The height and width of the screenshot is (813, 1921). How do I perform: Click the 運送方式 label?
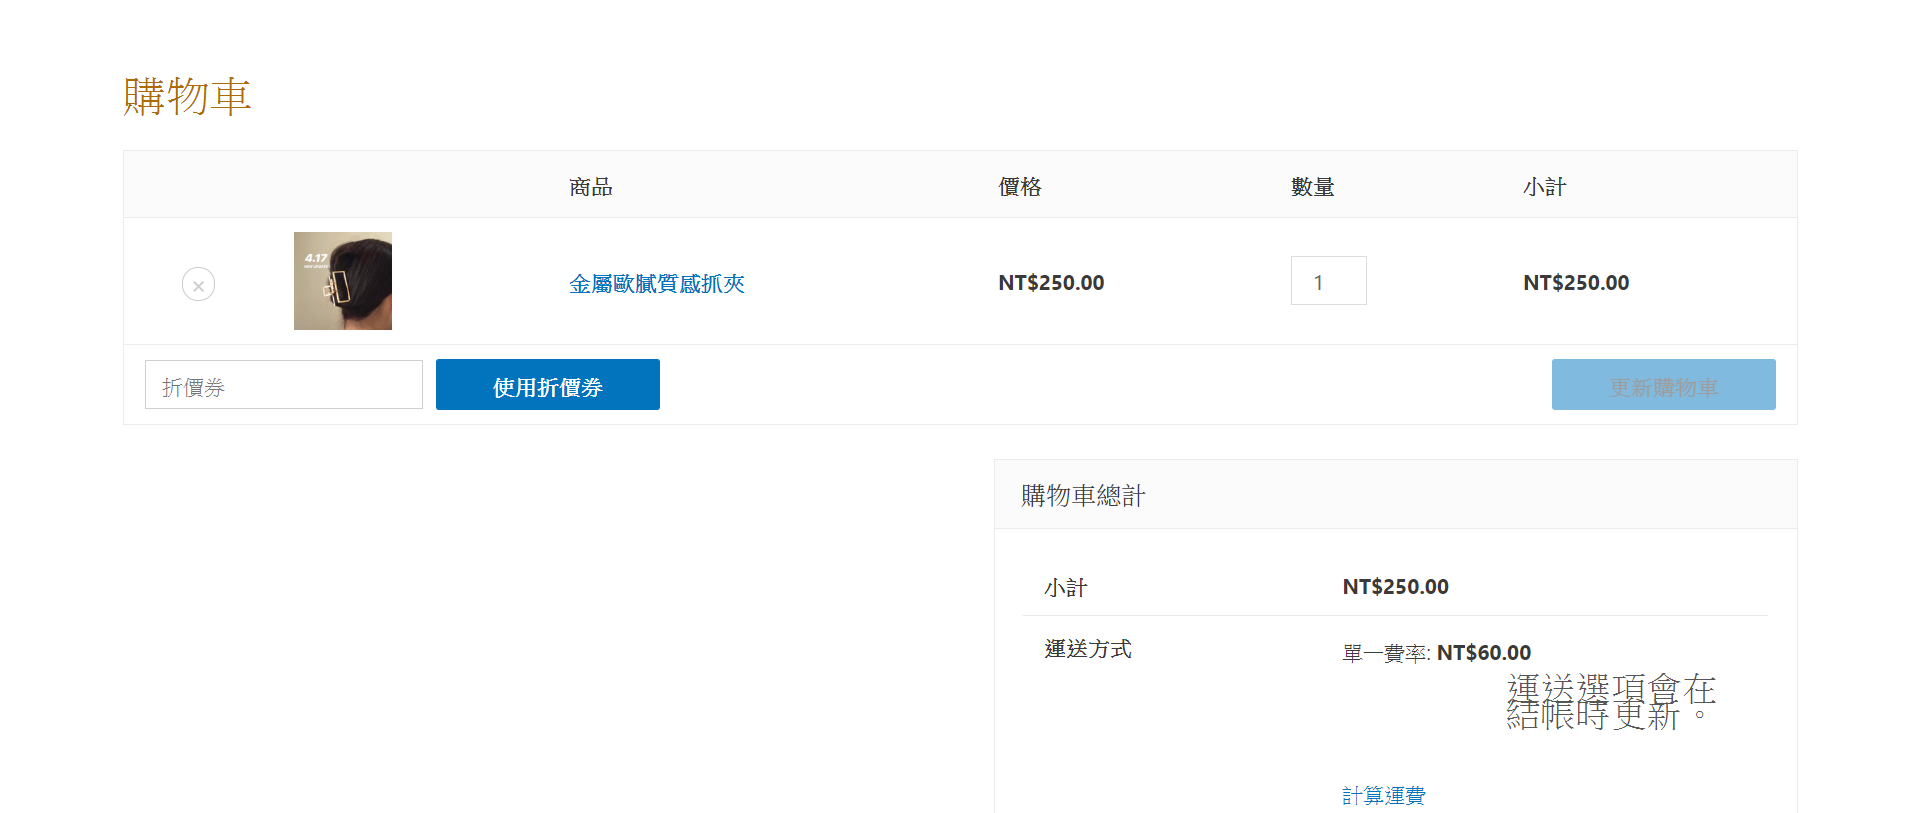click(1087, 649)
